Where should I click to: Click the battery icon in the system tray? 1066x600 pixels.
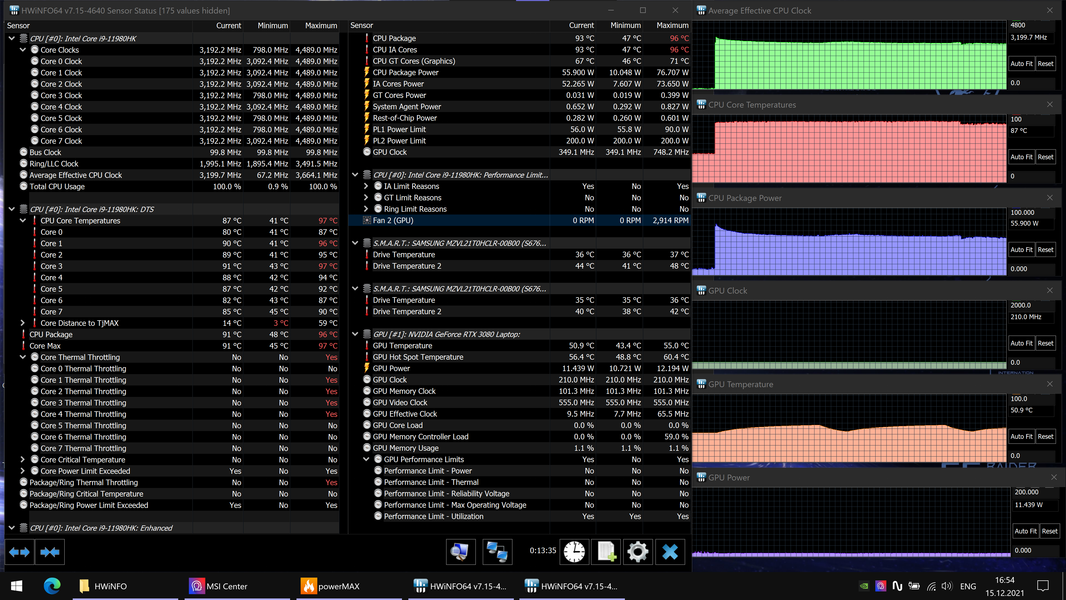click(x=914, y=586)
